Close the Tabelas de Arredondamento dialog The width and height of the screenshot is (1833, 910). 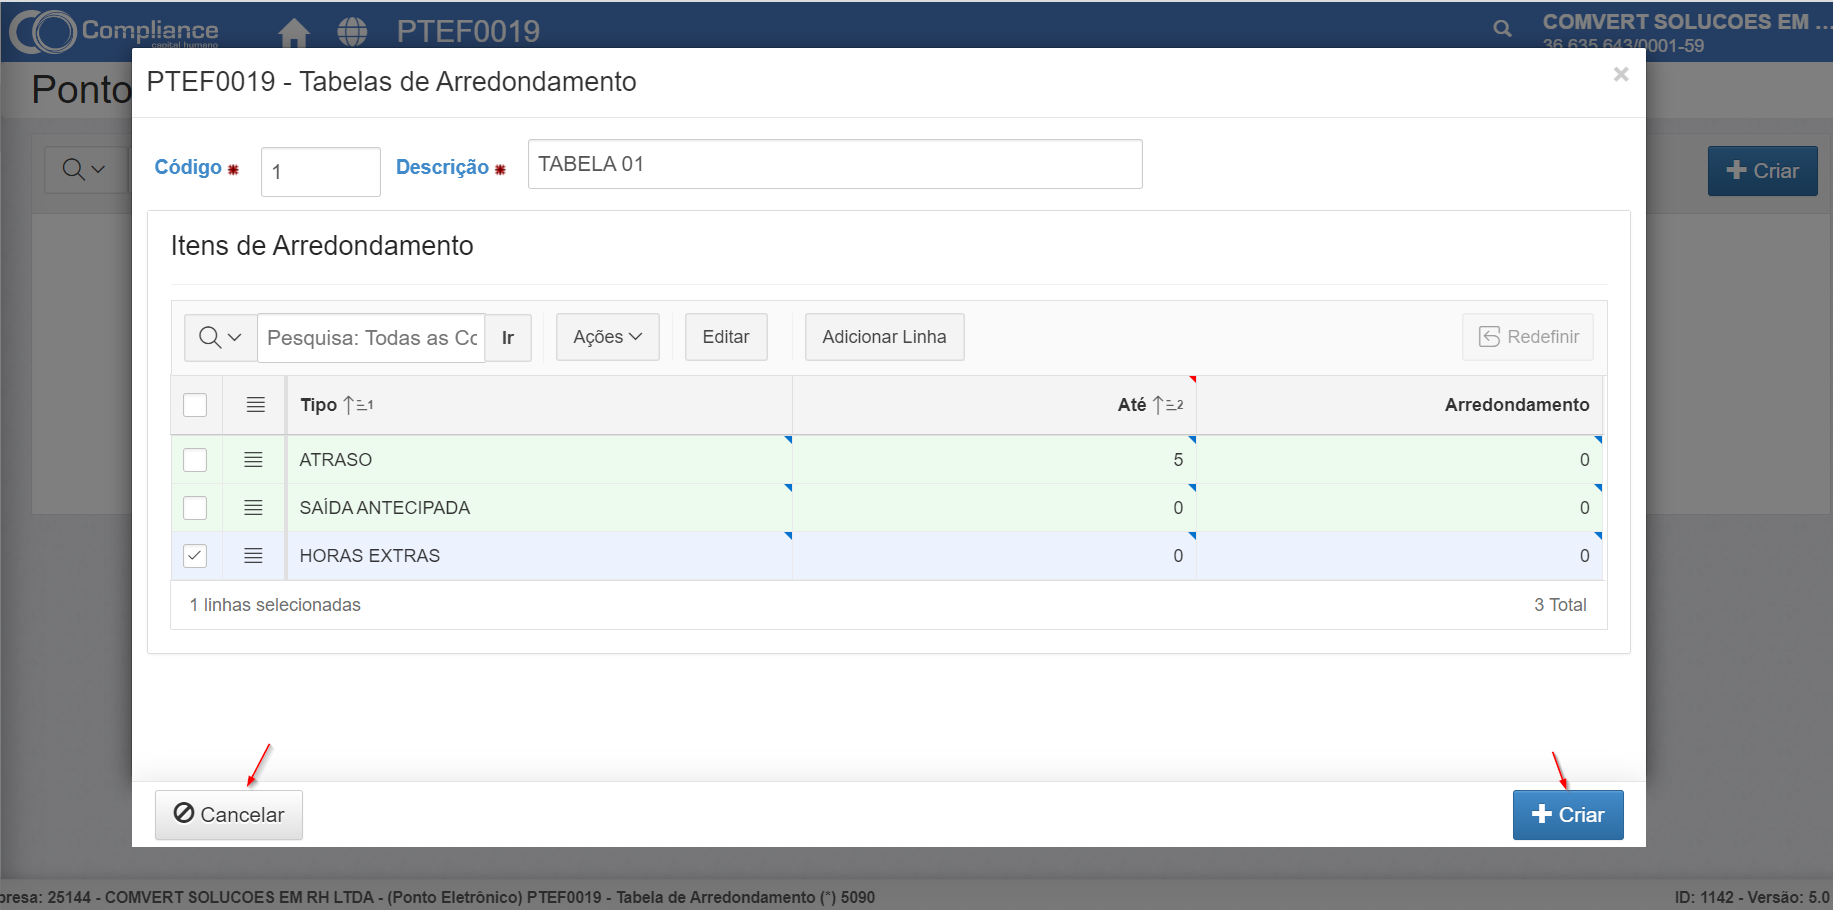[x=1621, y=74]
